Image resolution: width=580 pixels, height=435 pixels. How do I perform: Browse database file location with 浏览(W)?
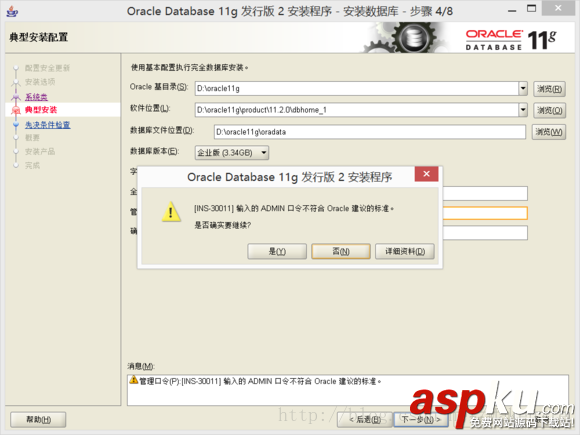pyautogui.click(x=549, y=132)
